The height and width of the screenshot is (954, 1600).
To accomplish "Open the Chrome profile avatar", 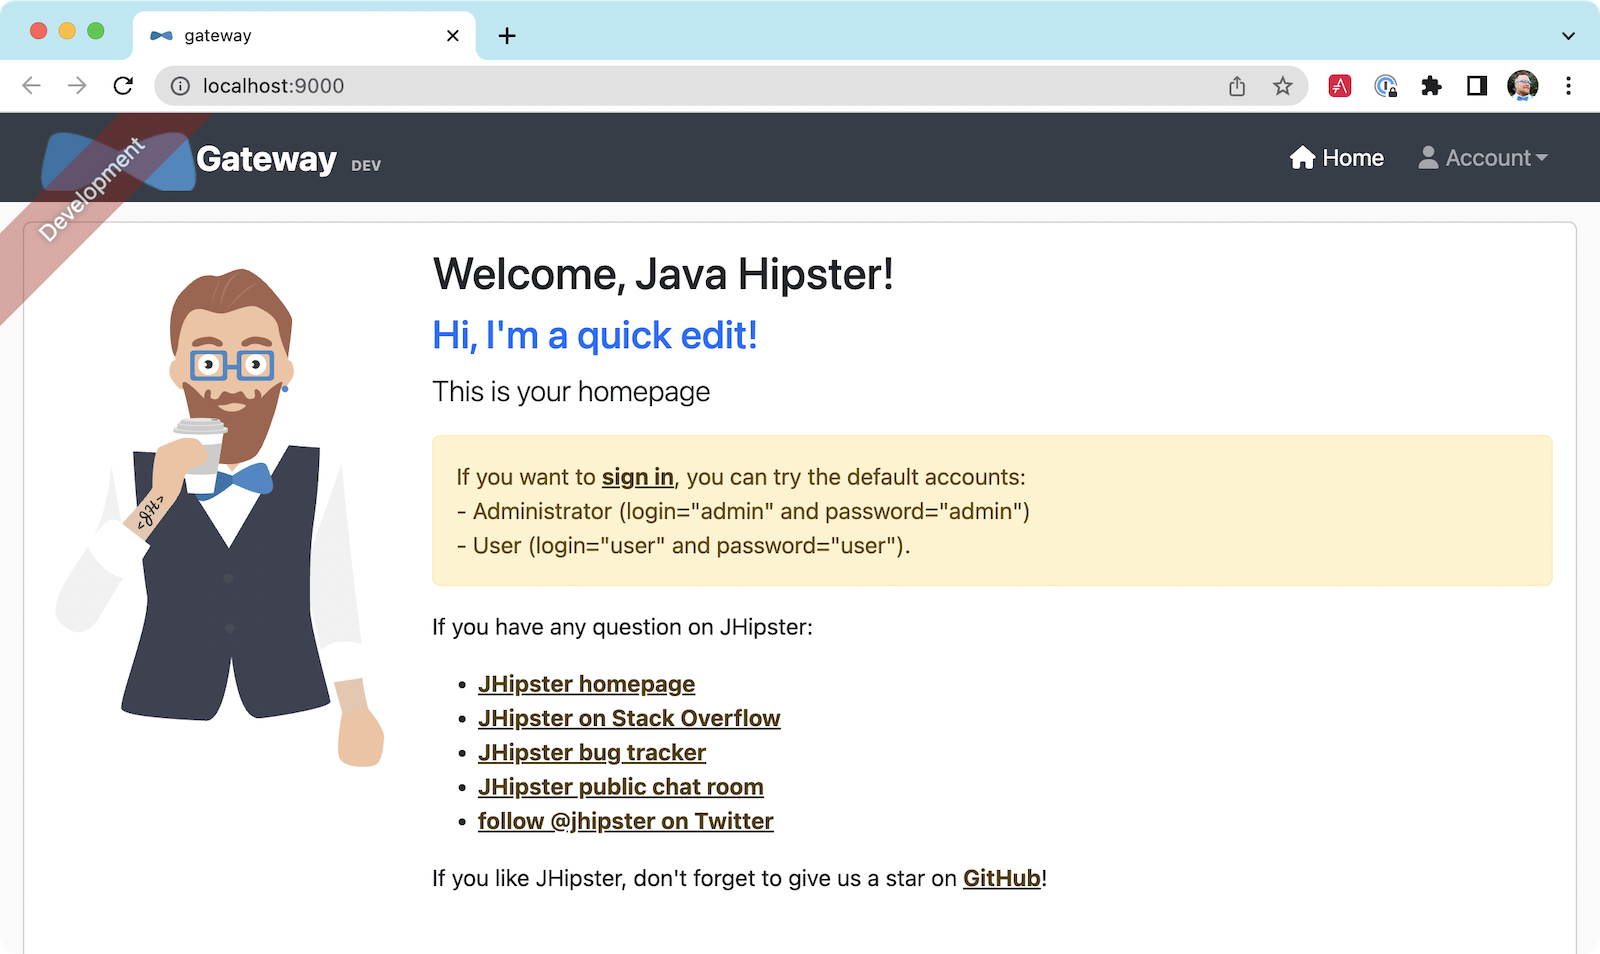I will (1522, 86).
